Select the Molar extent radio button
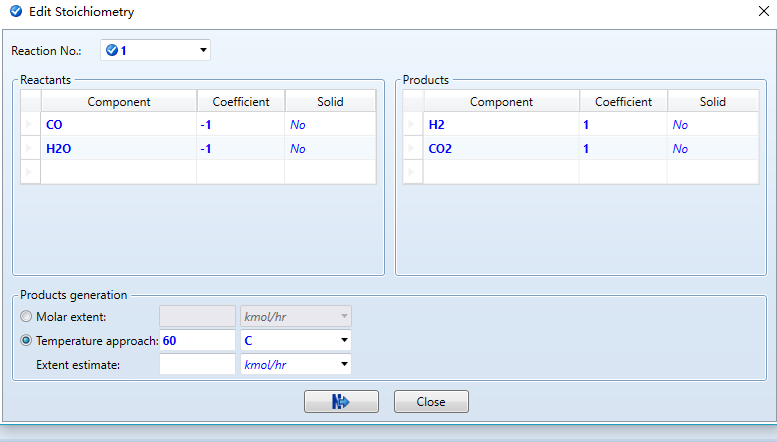The width and height of the screenshot is (777, 442). pyautogui.click(x=27, y=317)
